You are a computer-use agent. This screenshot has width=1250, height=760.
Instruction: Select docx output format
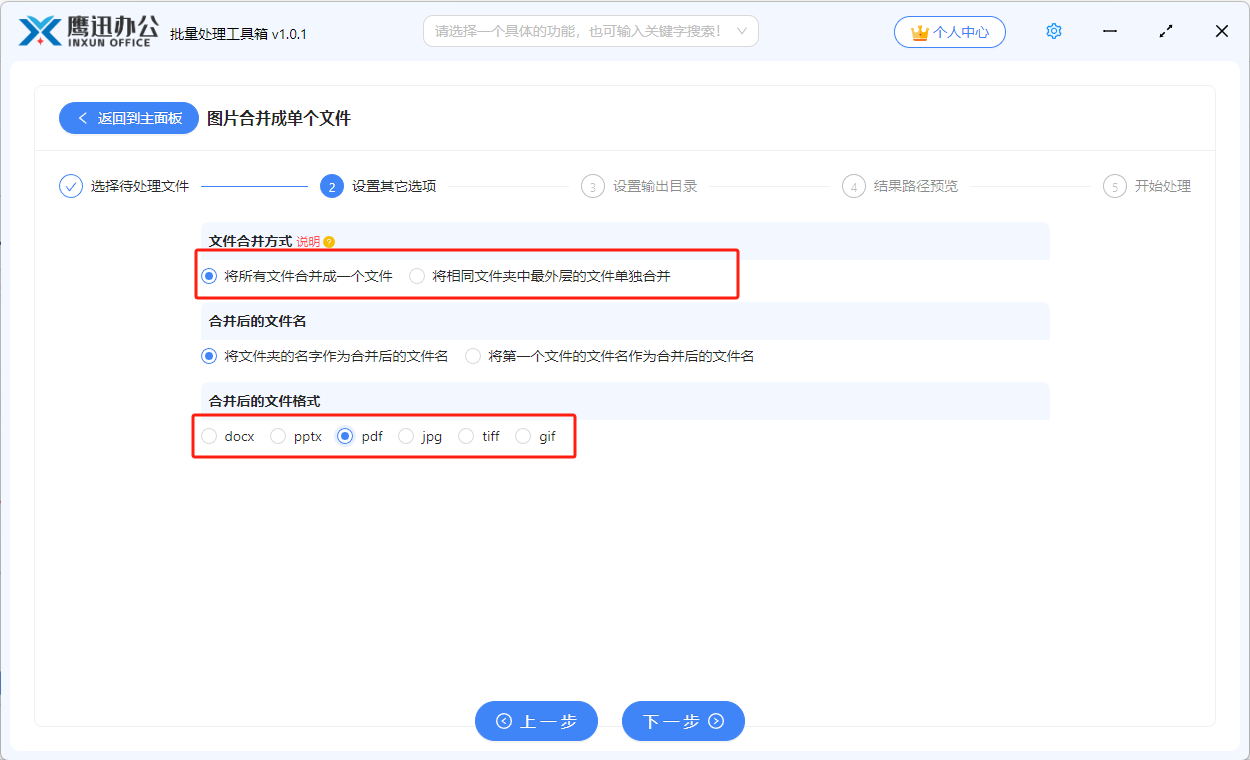click(228, 436)
